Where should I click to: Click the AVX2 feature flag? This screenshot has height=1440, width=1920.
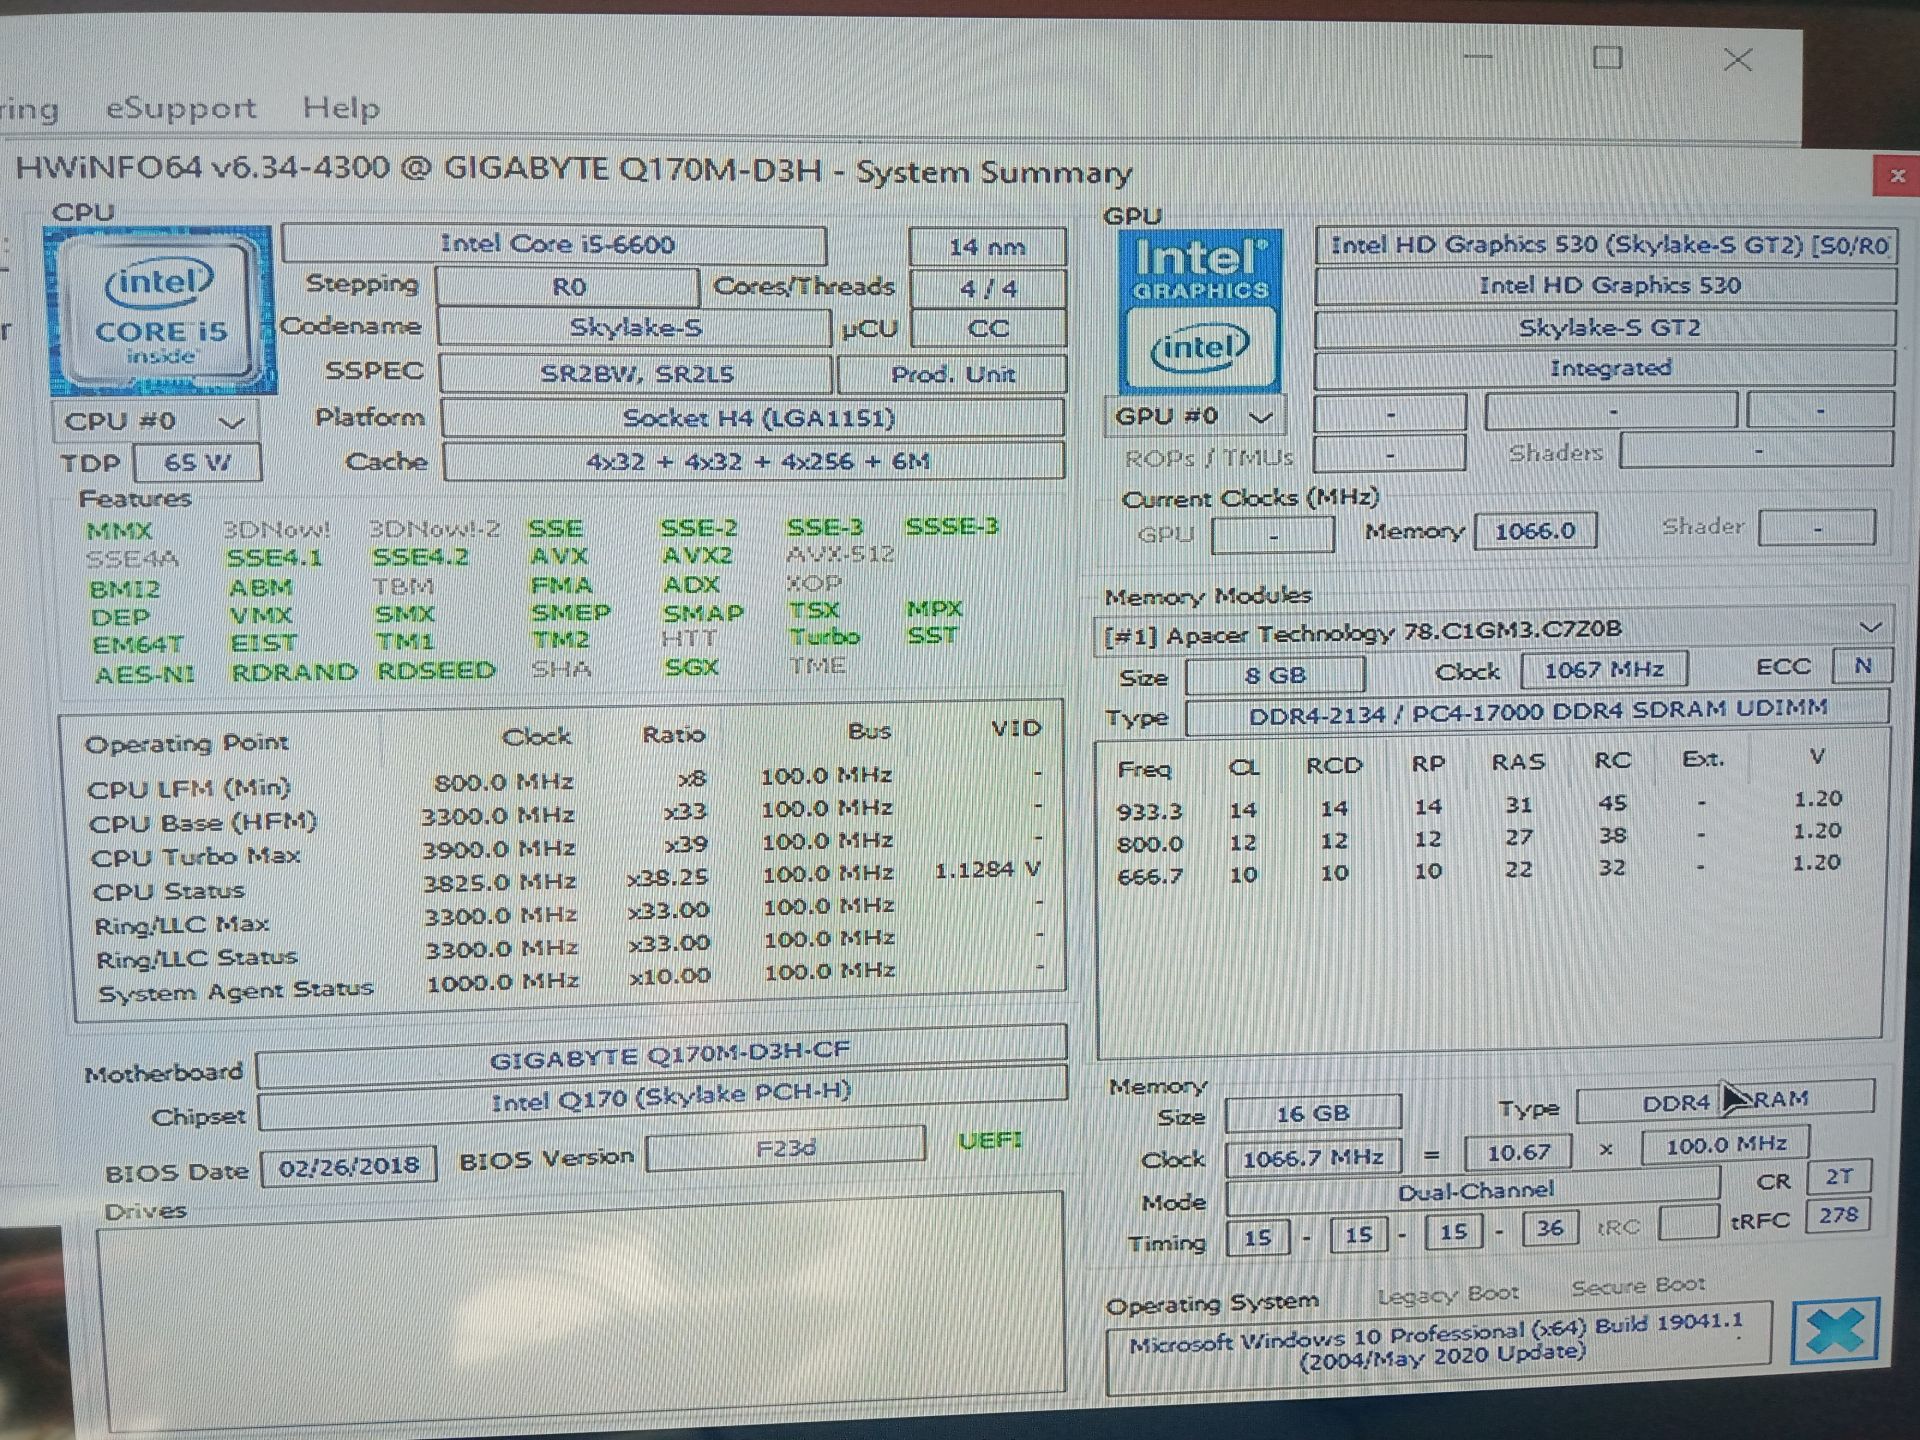(x=697, y=555)
